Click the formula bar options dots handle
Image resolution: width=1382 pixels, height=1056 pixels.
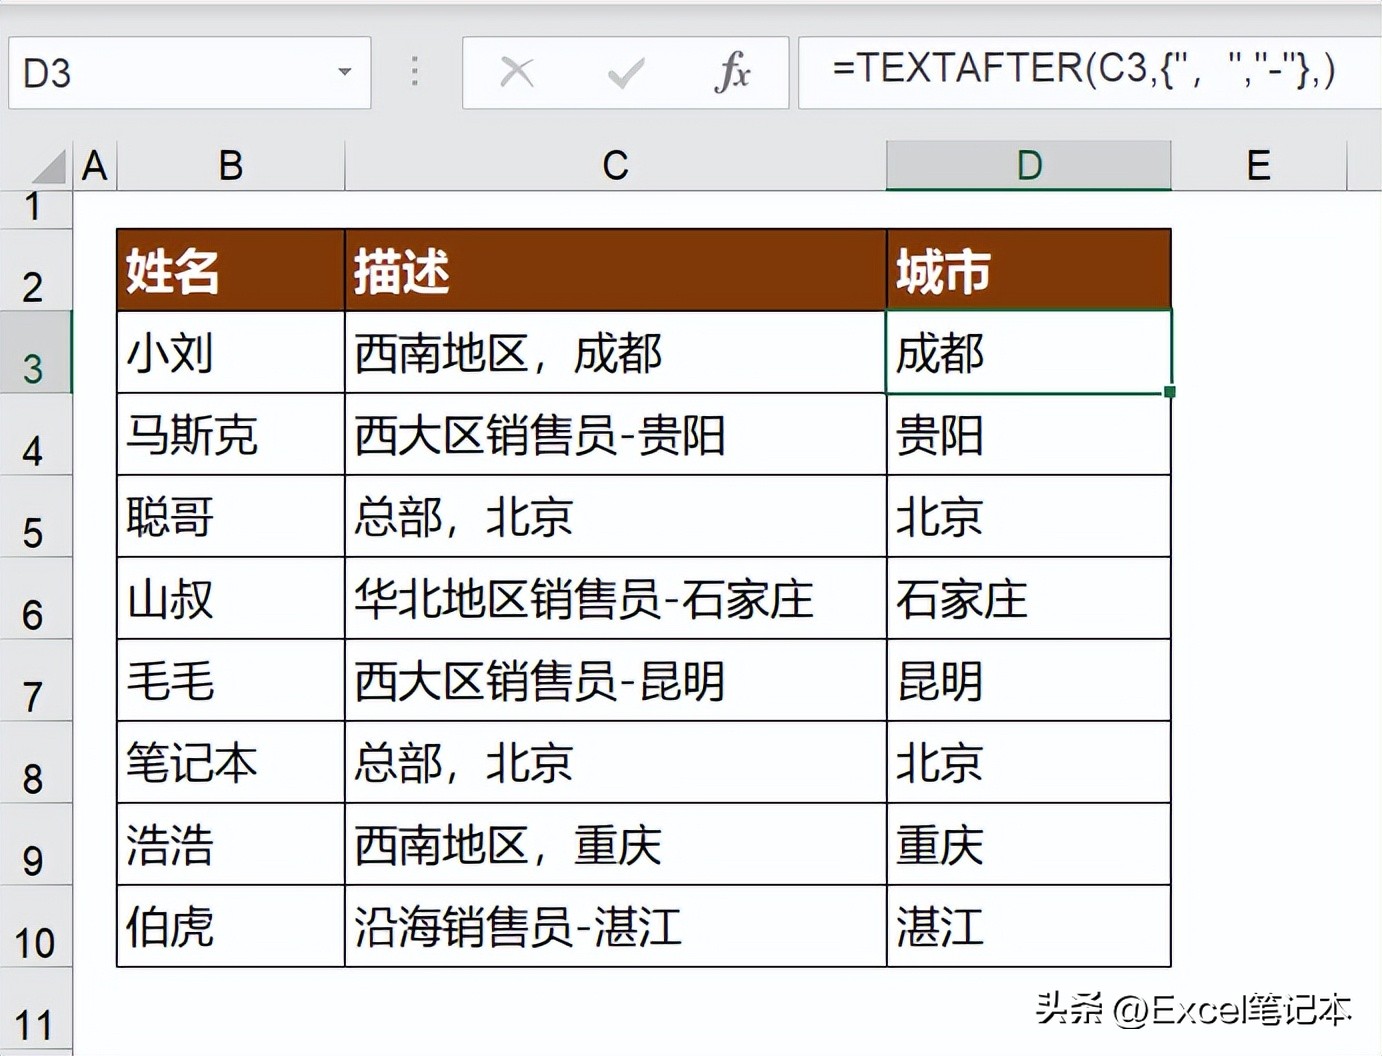pyautogui.click(x=415, y=71)
